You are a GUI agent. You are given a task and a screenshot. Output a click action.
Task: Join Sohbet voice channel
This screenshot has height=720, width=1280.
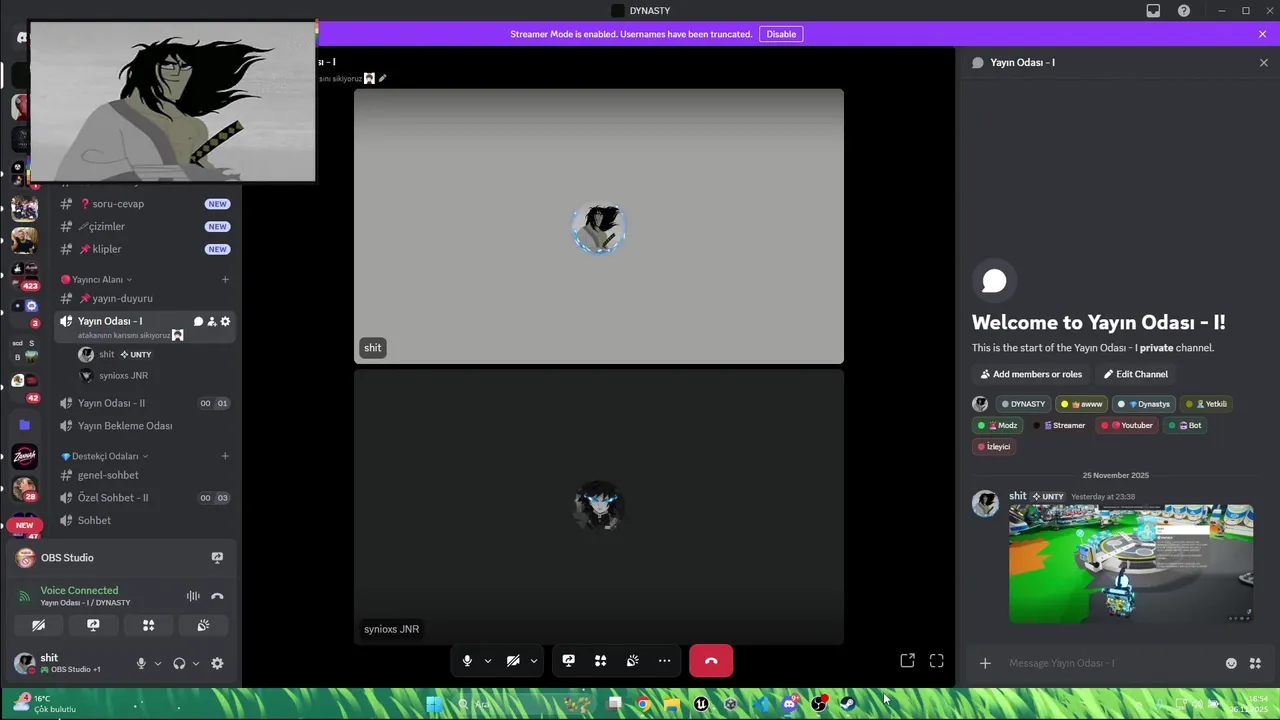[145, 520]
